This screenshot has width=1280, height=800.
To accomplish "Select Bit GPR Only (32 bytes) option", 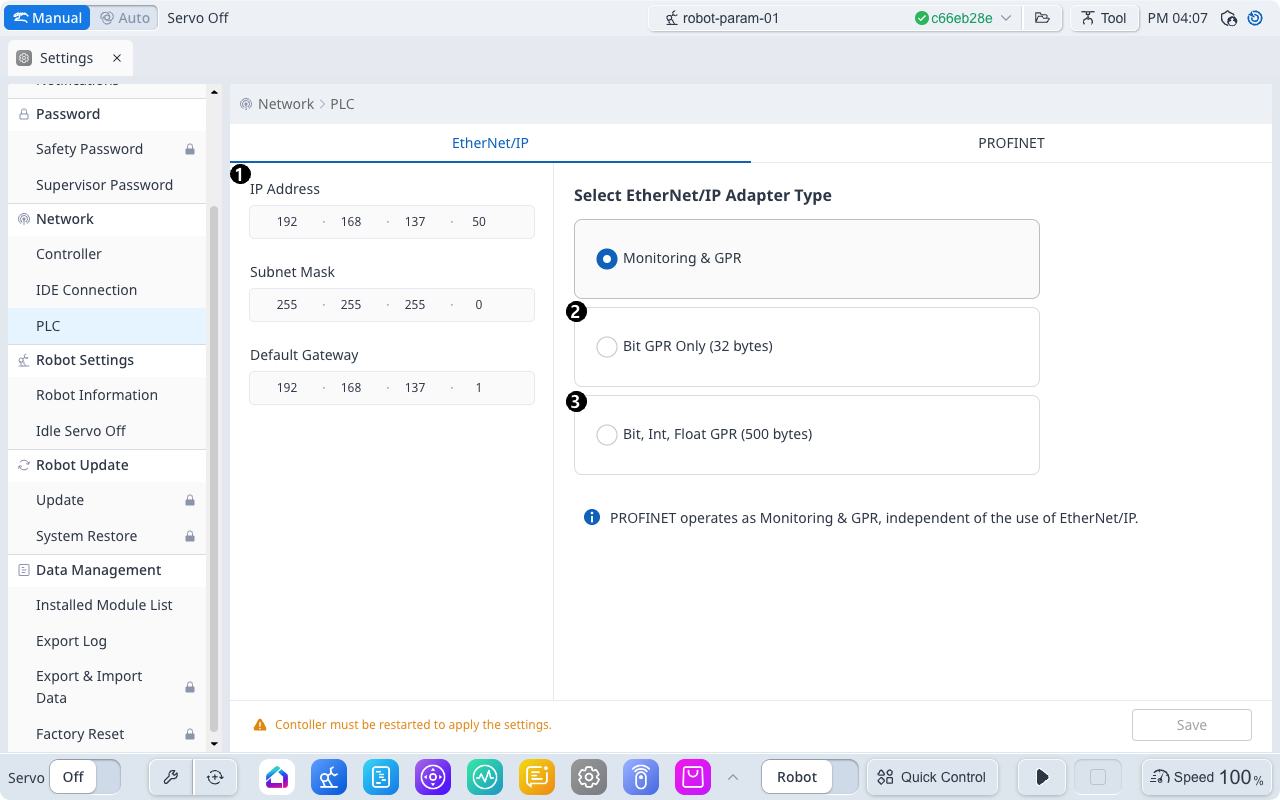I will [607, 347].
